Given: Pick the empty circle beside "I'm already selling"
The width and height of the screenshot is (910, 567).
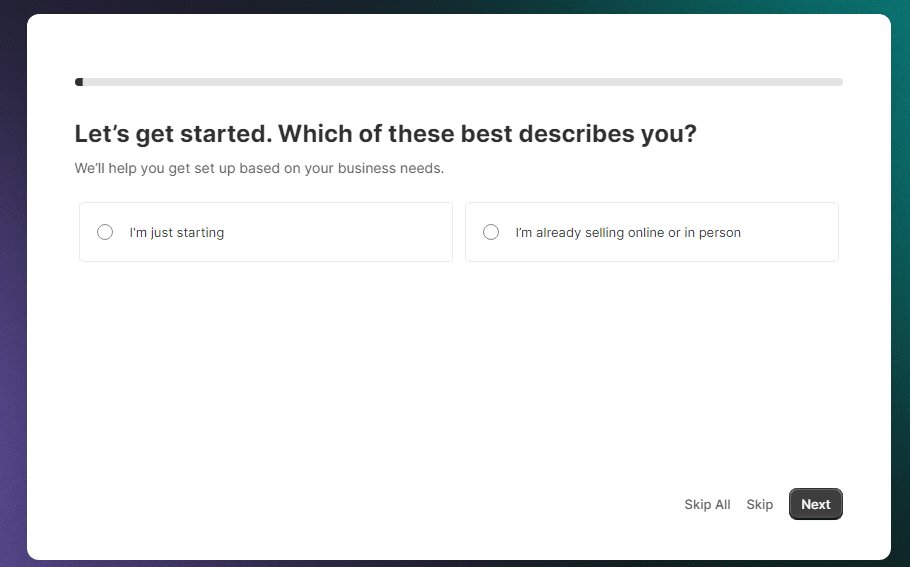Looking at the screenshot, I should [491, 232].
